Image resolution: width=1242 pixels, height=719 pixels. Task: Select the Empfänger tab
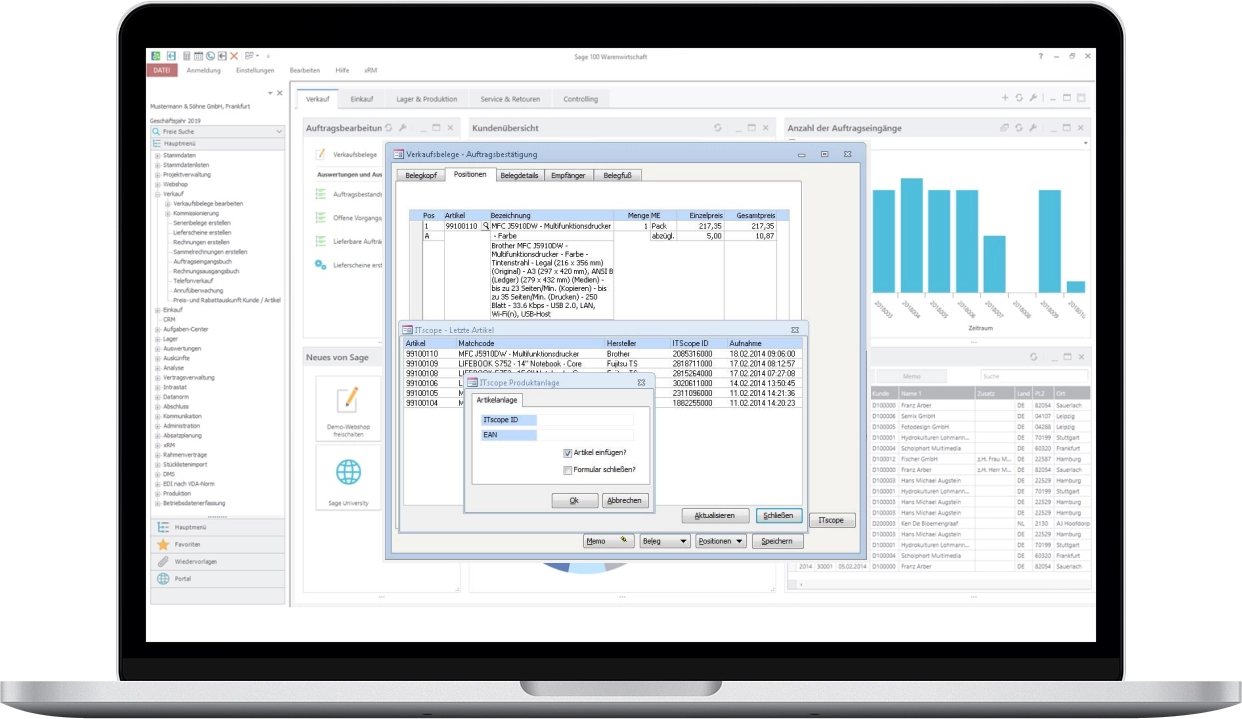click(569, 175)
